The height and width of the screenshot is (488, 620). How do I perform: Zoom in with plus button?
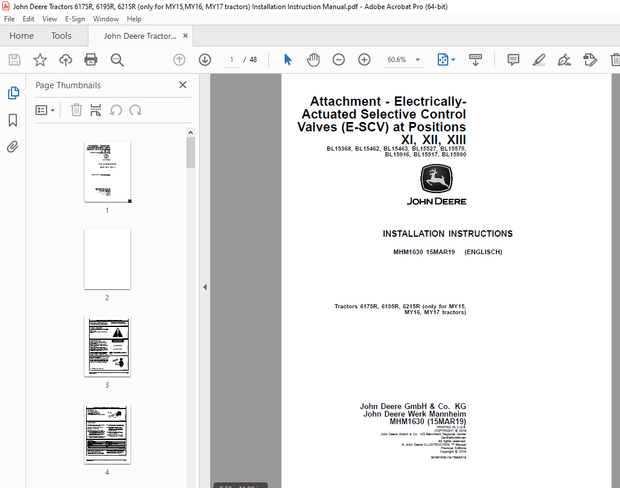pos(364,60)
